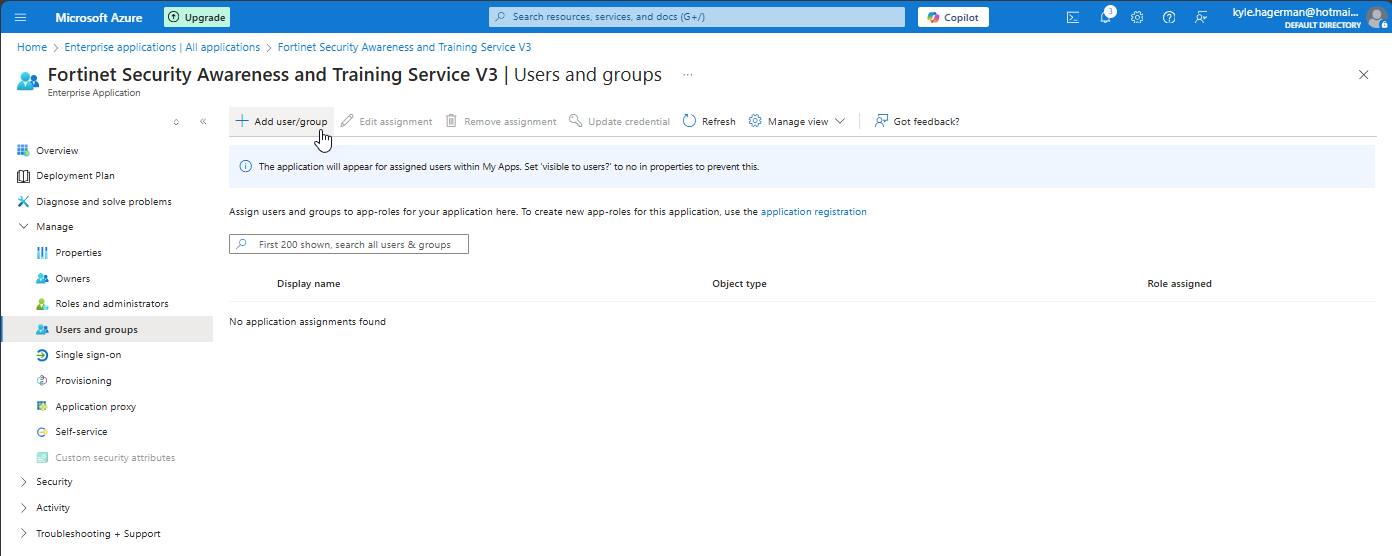Collapse the sidebar with double chevron
The width and height of the screenshot is (1392, 556).
(x=203, y=121)
